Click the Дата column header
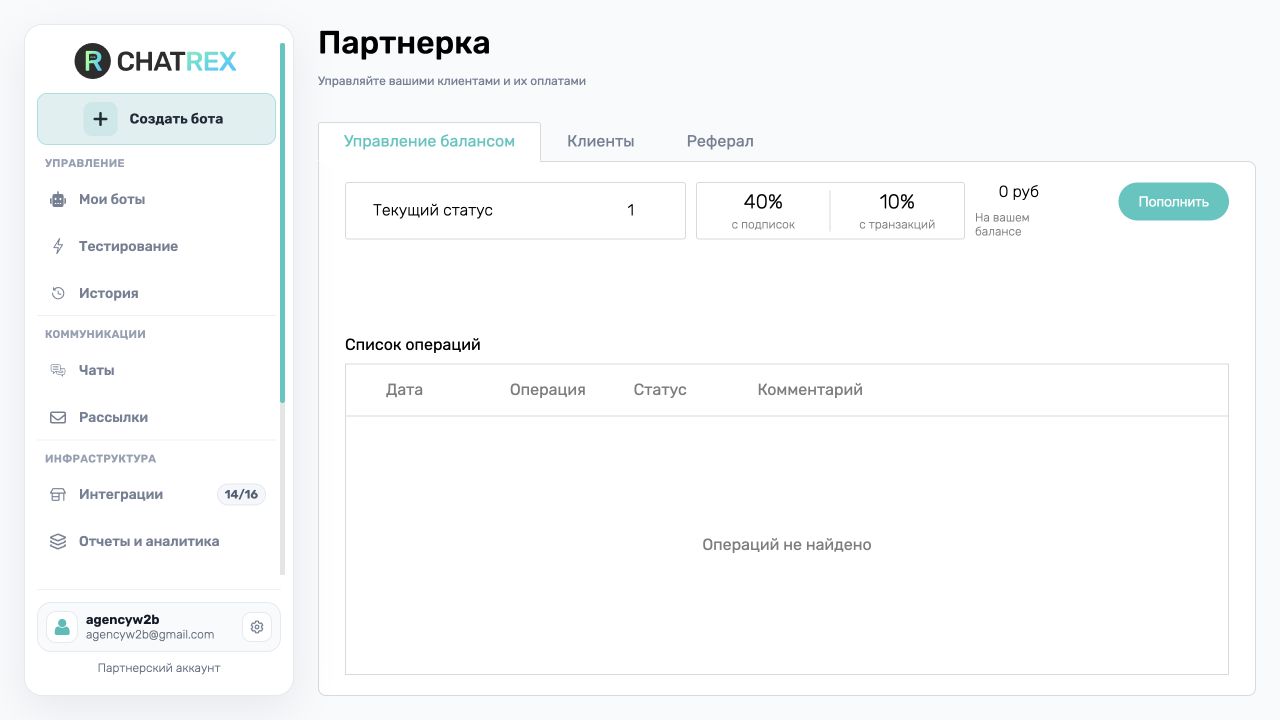This screenshot has height=720, width=1280. [x=404, y=390]
